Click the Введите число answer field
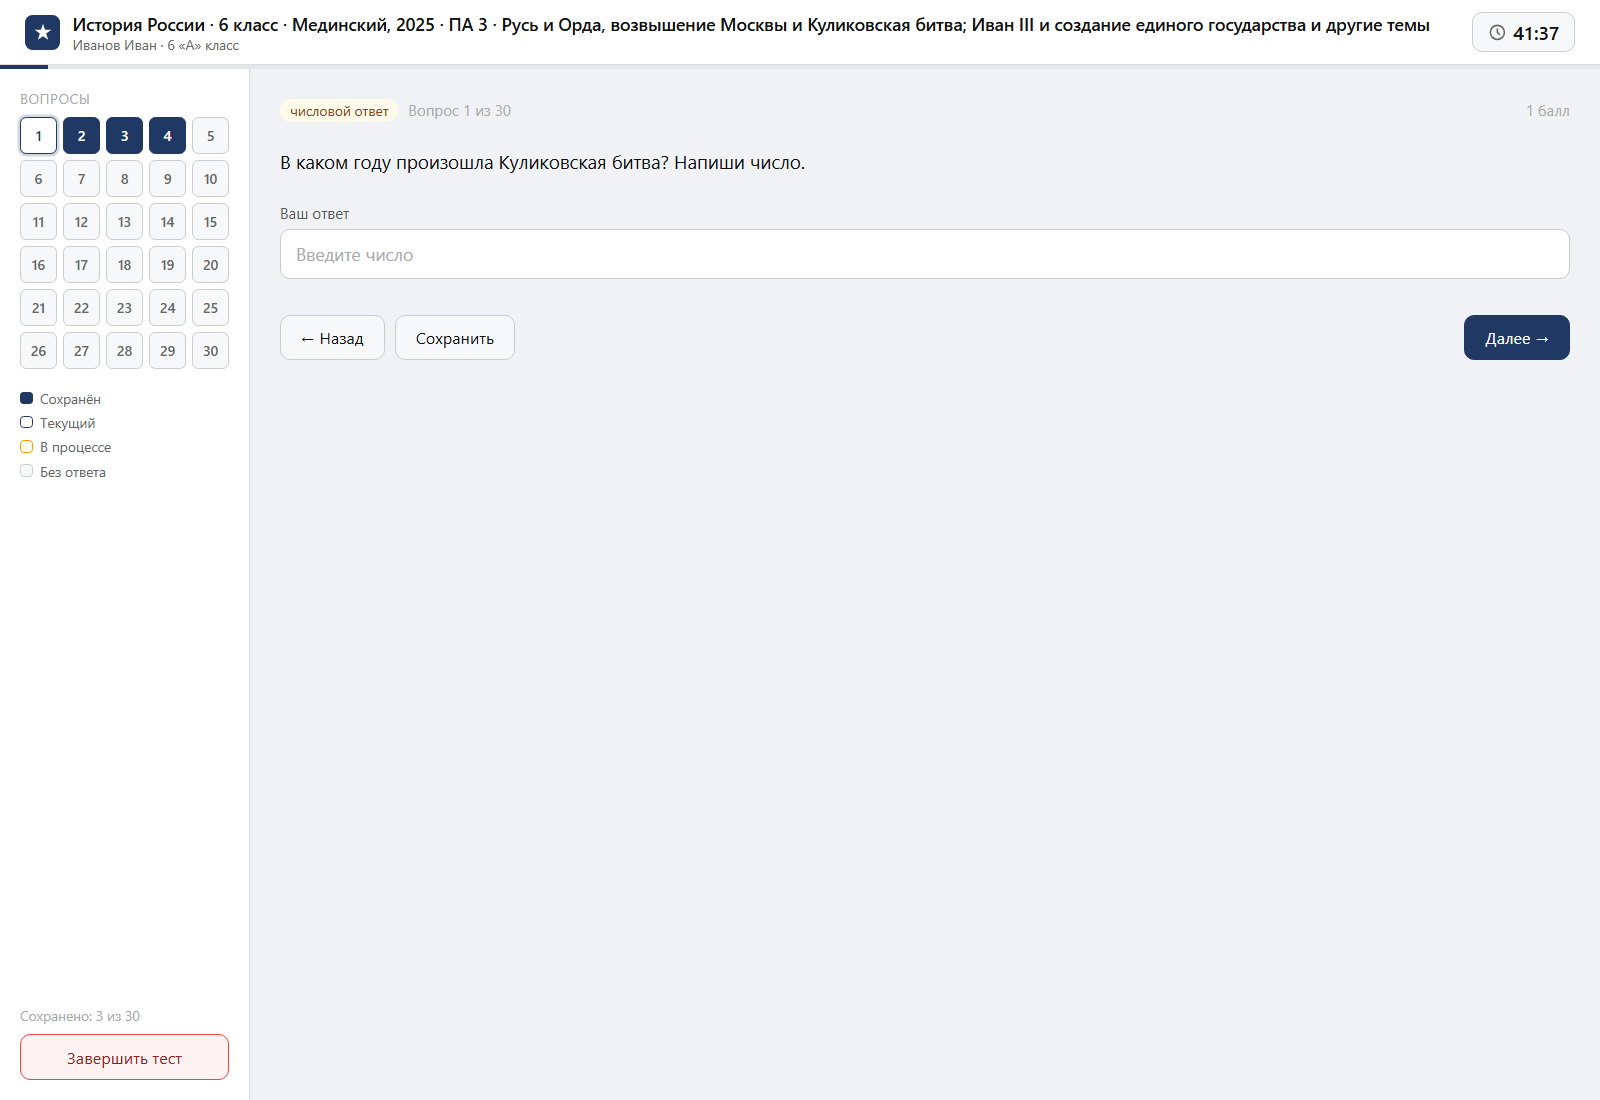 tap(924, 254)
